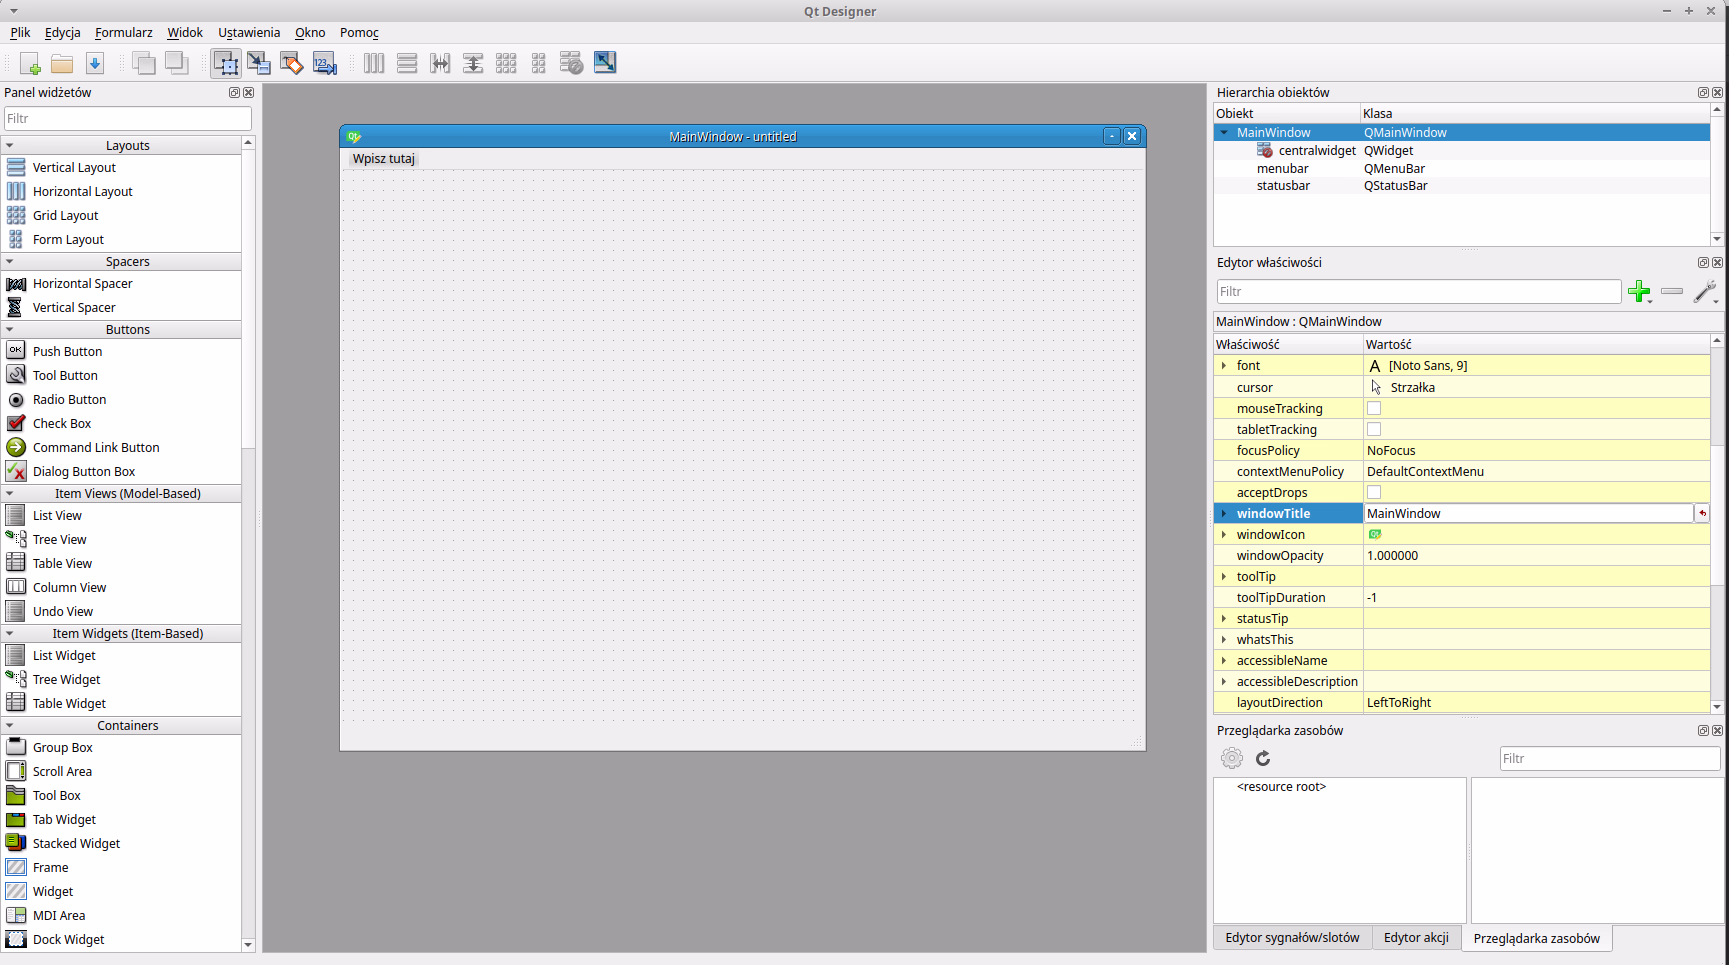Click the Adjust Size toolbar icon
The width and height of the screenshot is (1729, 965).
click(x=605, y=63)
